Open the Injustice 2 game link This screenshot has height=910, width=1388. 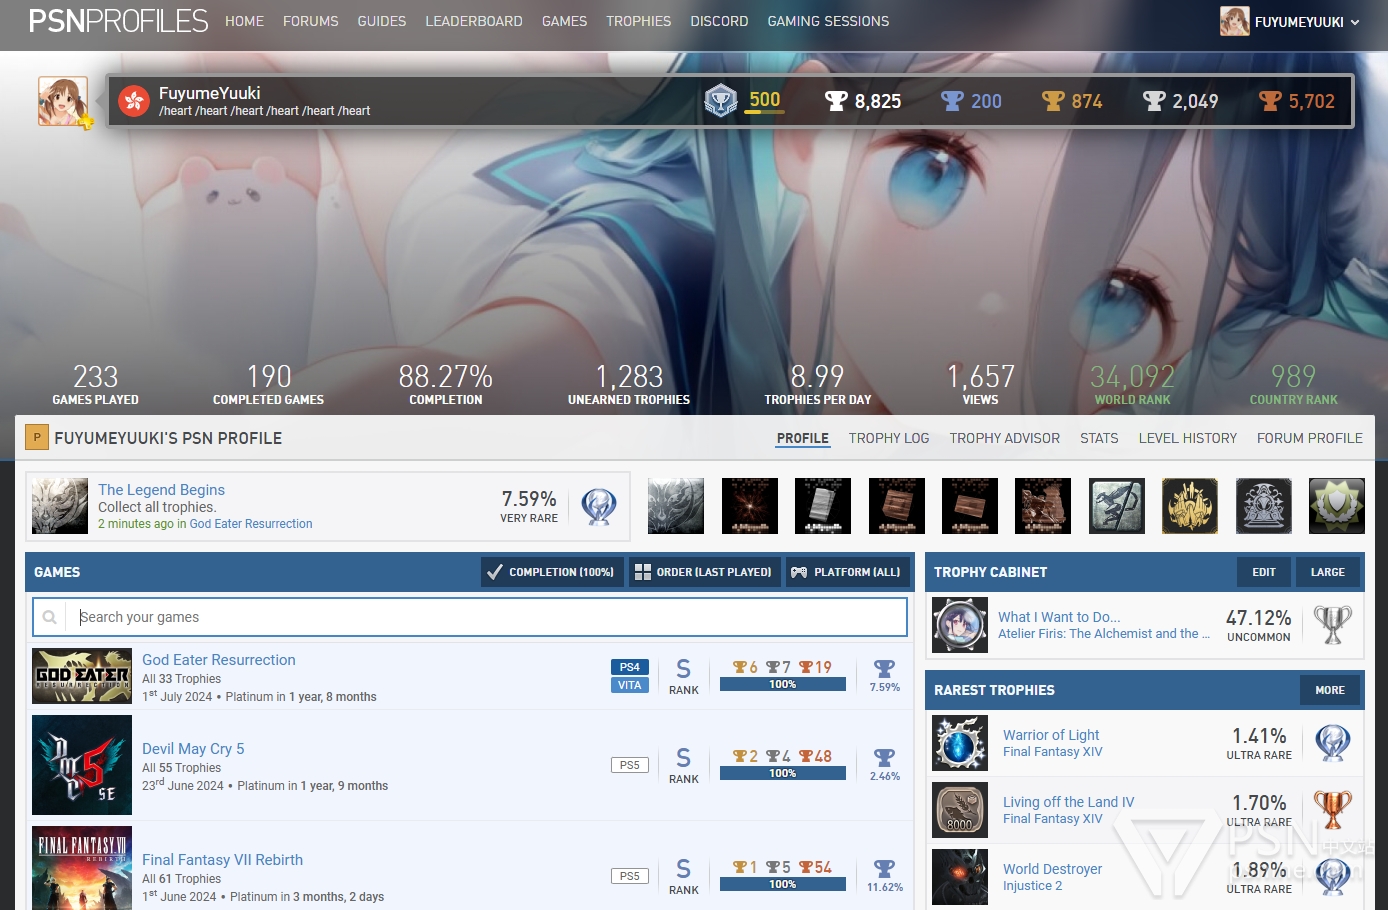(1032, 886)
